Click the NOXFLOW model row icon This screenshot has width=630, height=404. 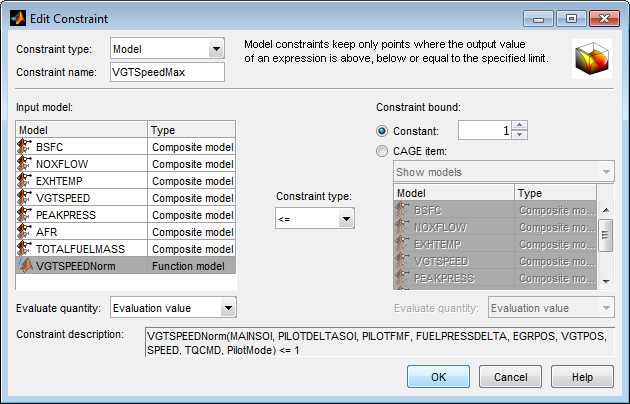(x=25, y=164)
